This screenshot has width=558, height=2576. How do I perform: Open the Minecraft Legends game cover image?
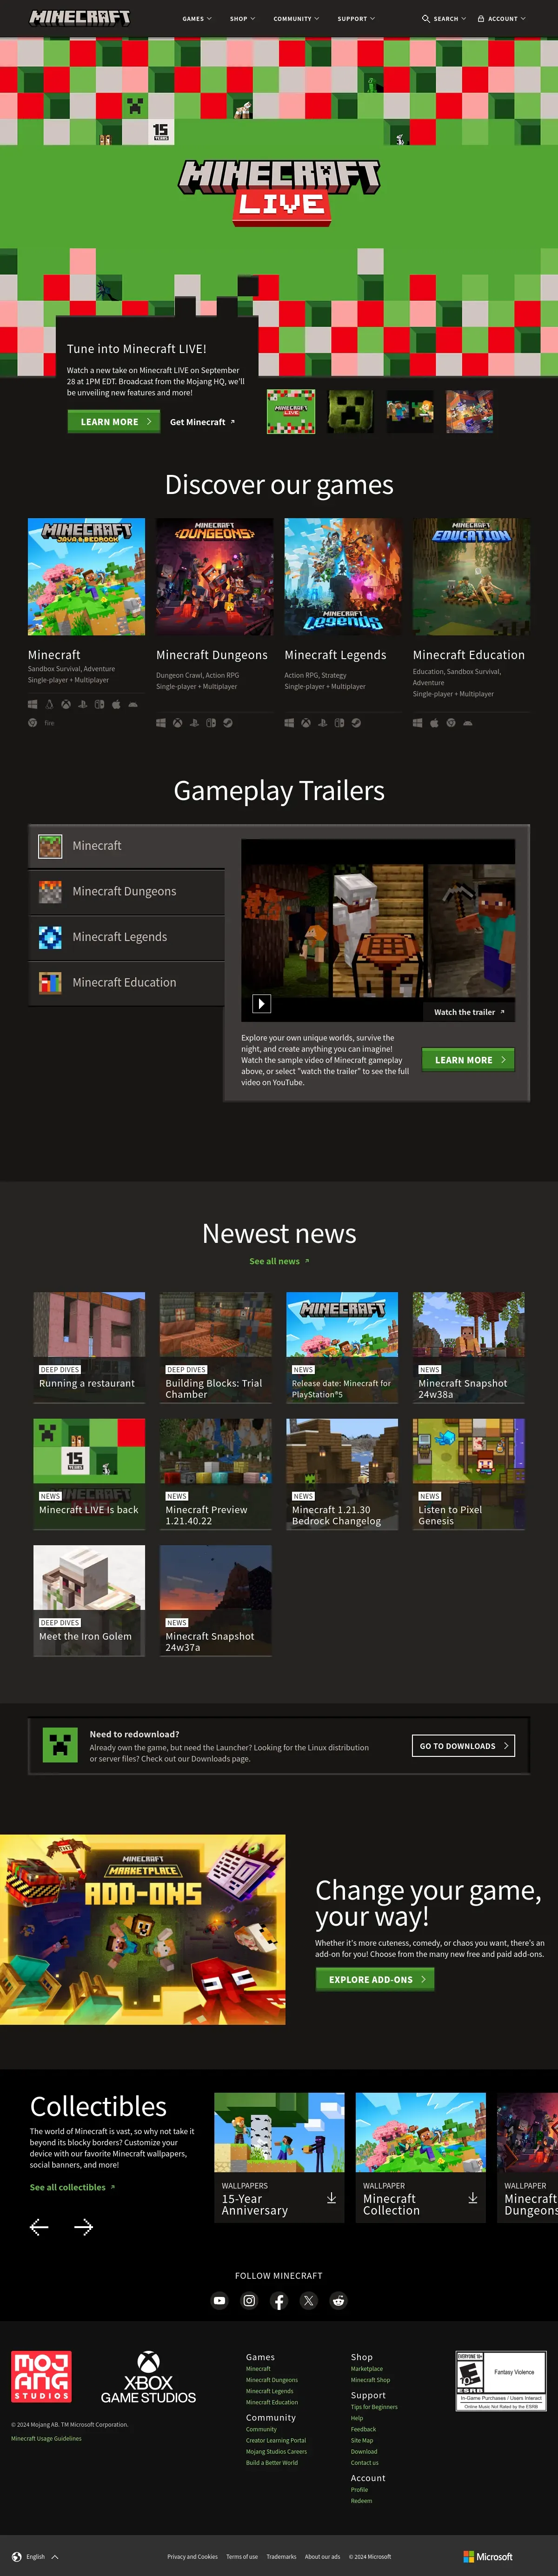click(x=343, y=576)
